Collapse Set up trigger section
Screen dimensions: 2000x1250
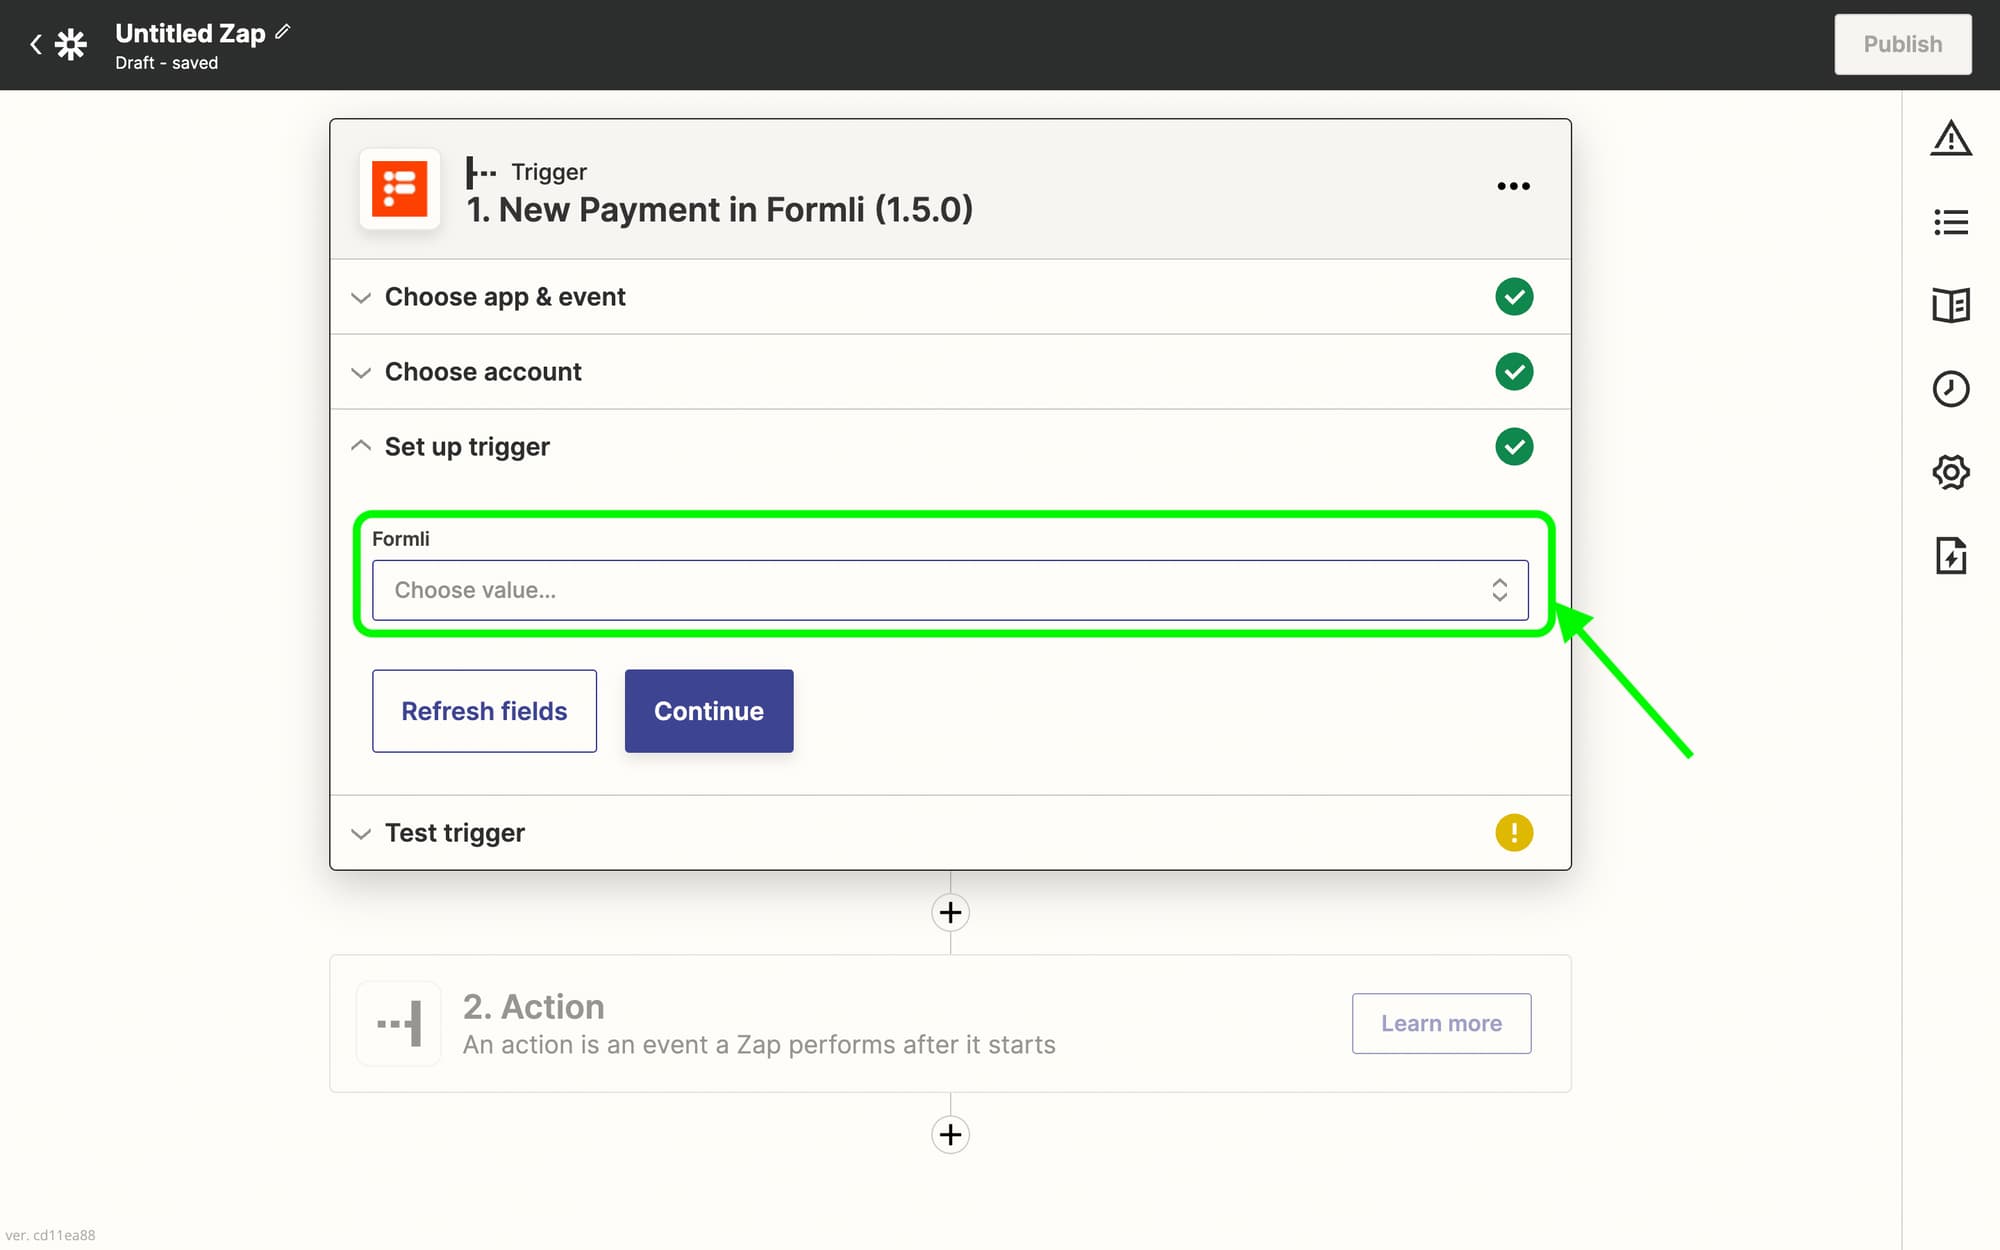[x=467, y=447]
